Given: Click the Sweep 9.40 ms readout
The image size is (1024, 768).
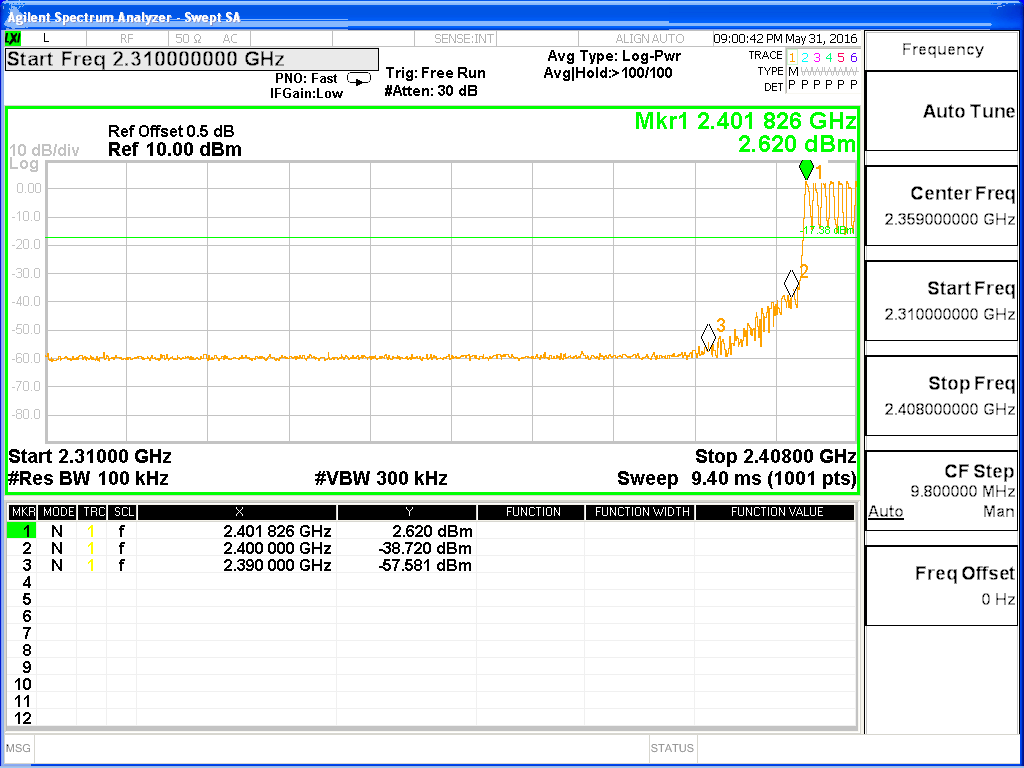Looking at the screenshot, I should click(x=737, y=479).
